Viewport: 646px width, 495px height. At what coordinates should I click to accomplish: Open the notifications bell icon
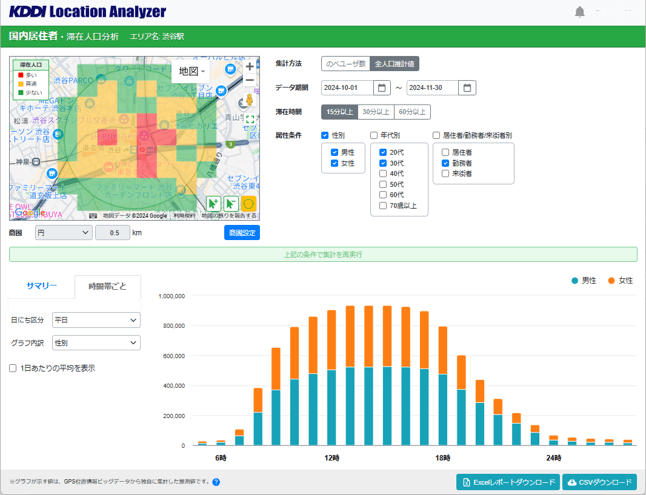(x=580, y=12)
